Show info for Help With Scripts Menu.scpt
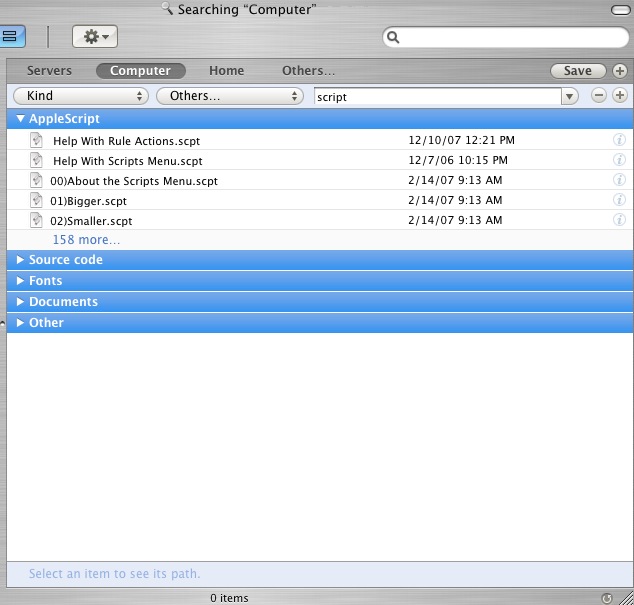Screen dimensions: 634x605 [x=619, y=160]
